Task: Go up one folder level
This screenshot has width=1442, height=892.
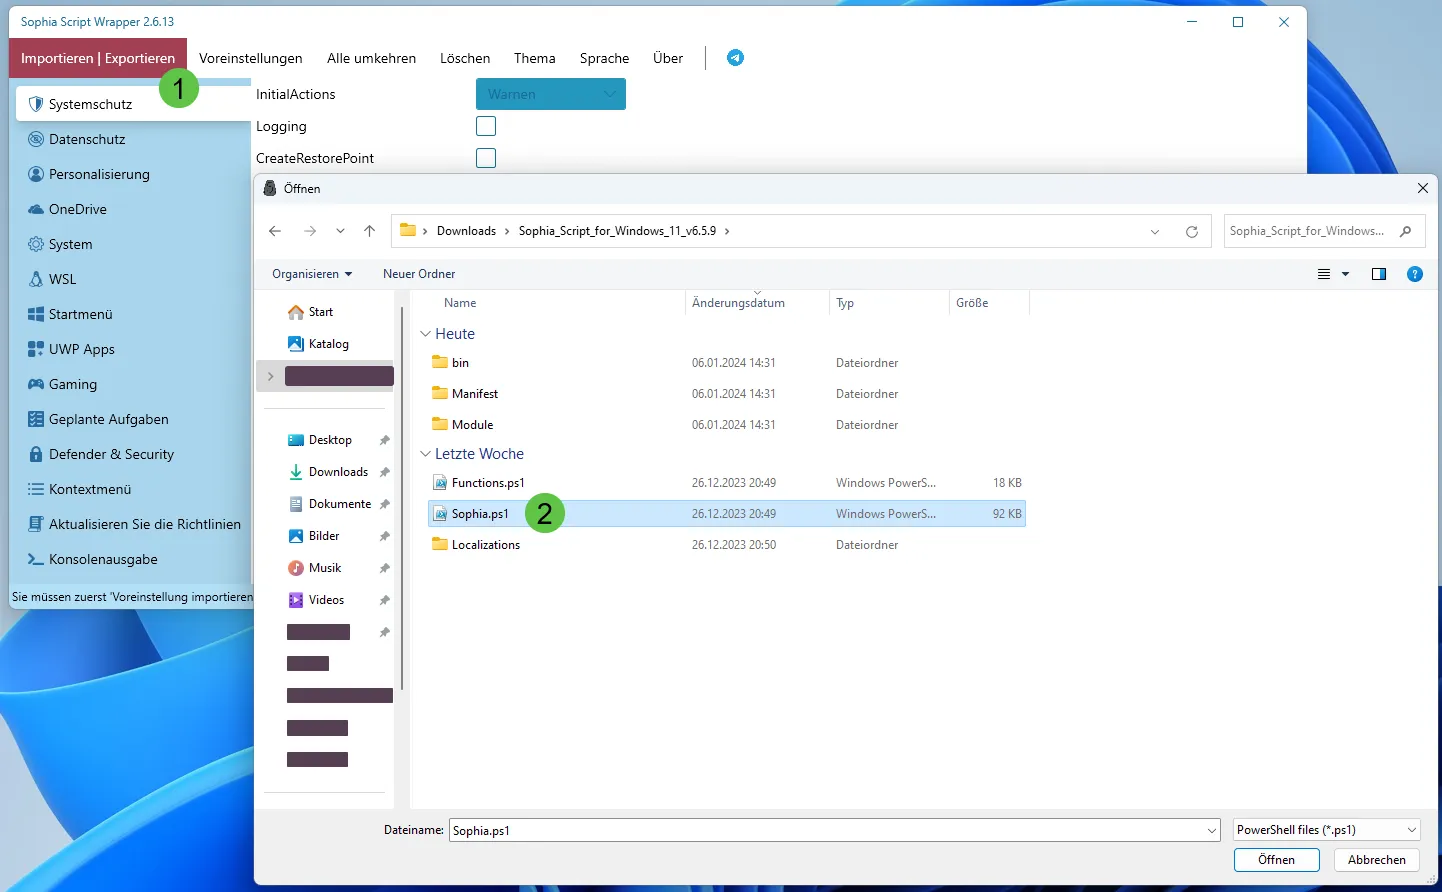Action: [369, 231]
